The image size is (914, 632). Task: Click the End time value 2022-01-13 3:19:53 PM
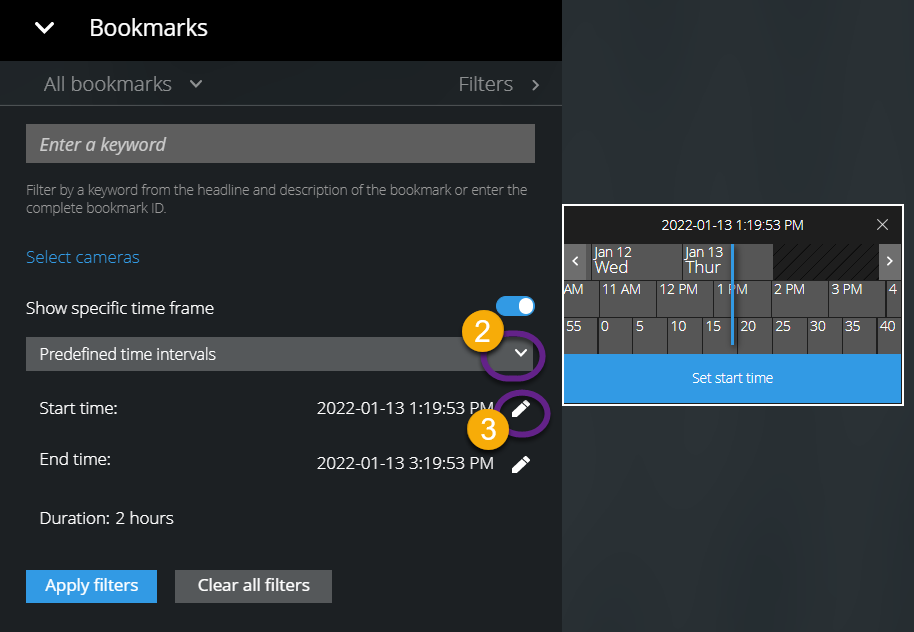pyautogui.click(x=405, y=464)
